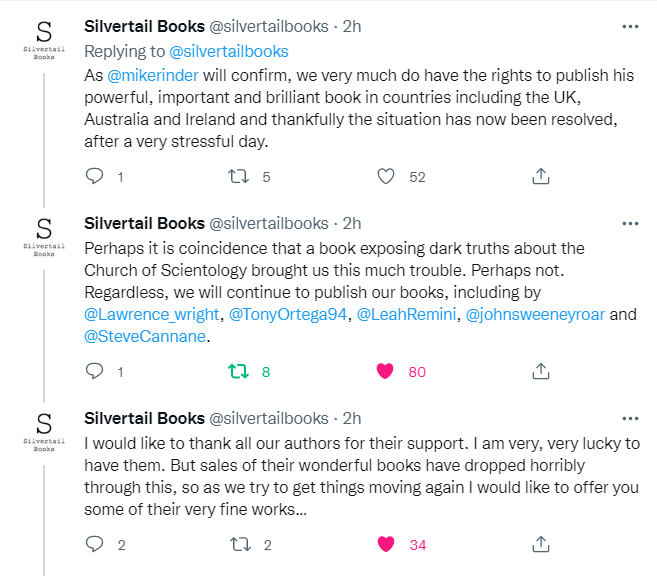This screenshot has height=581, width=657.
Task: Share the tweet about UK publishing rights
Action: pos(540,177)
